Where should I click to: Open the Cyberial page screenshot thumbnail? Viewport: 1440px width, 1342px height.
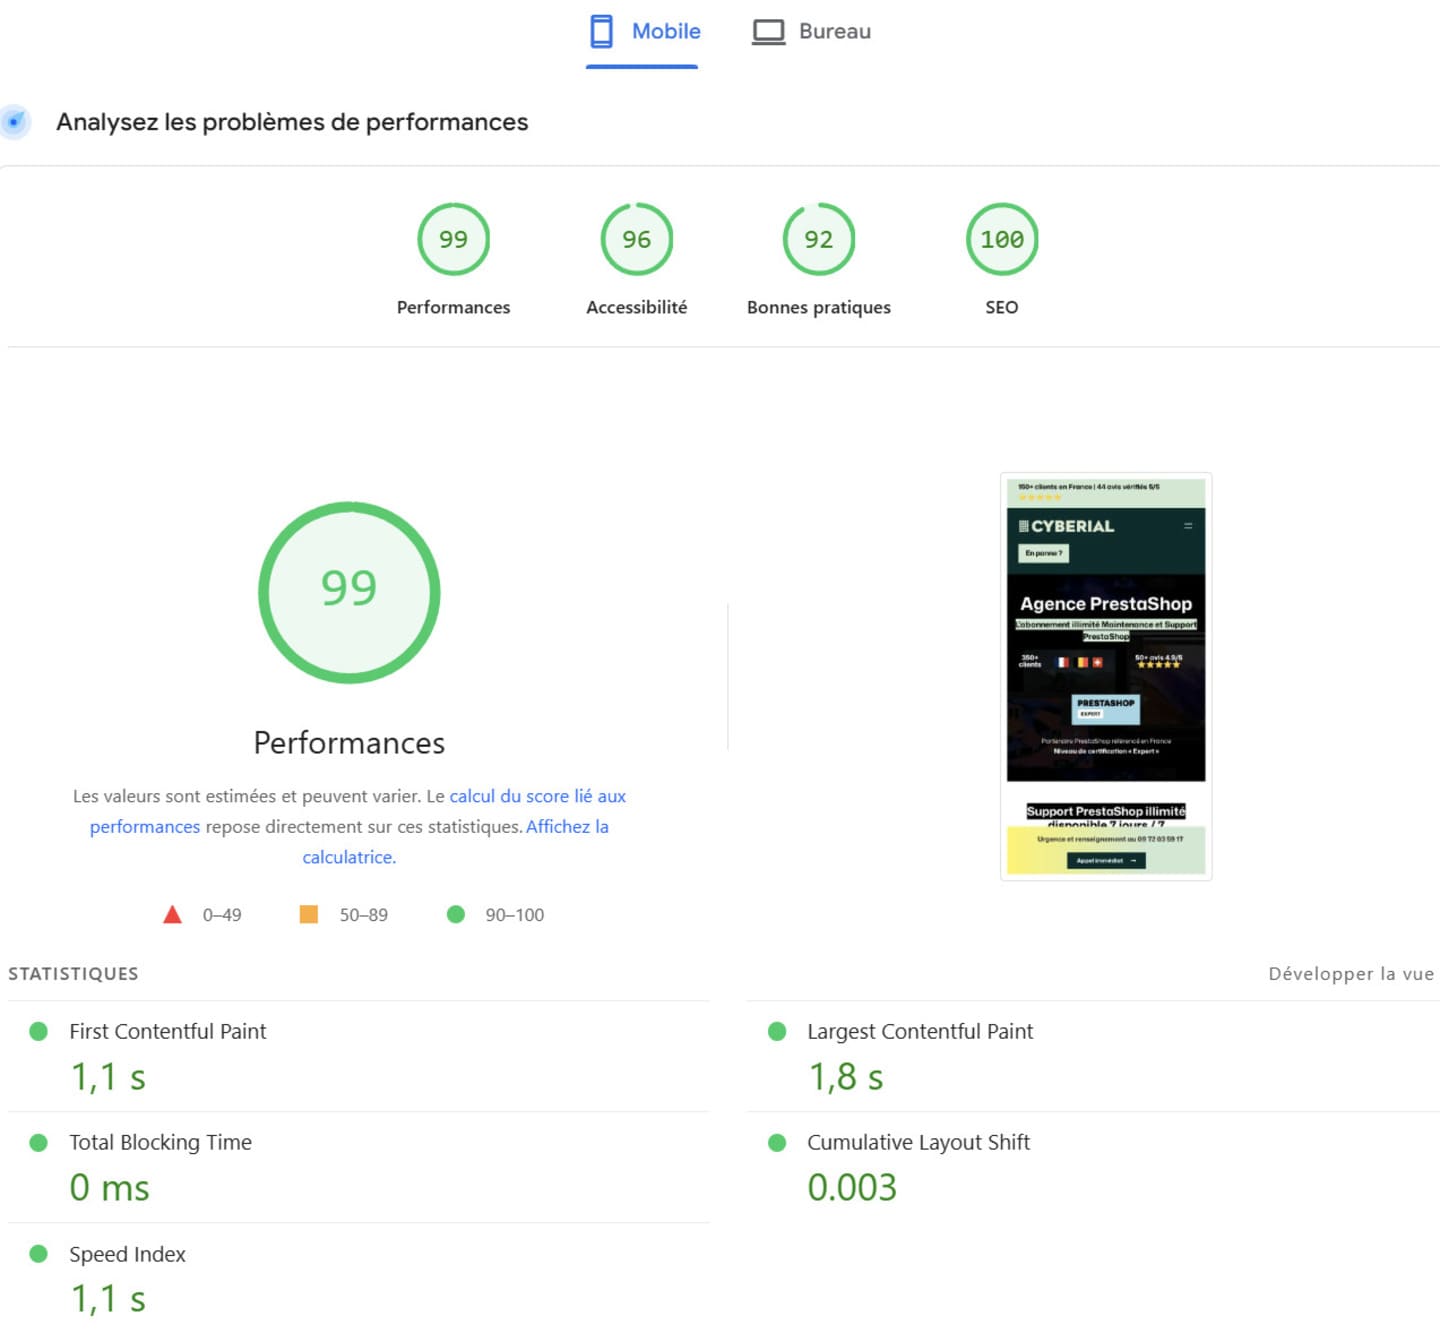[x=1106, y=676]
